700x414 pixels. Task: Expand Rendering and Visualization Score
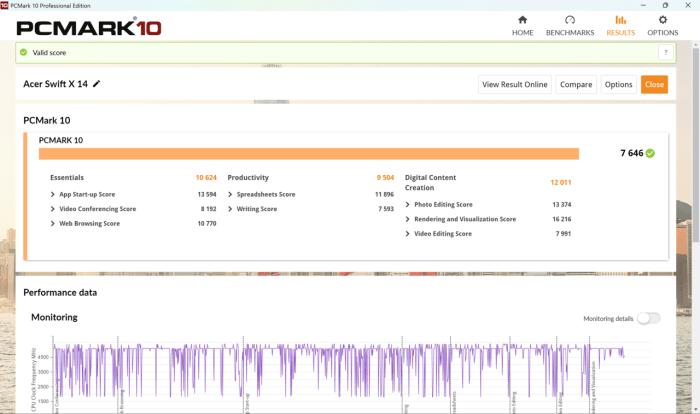tap(407, 219)
